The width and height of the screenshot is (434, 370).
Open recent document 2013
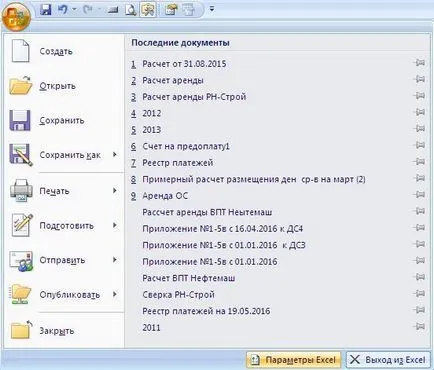coord(152,130)
